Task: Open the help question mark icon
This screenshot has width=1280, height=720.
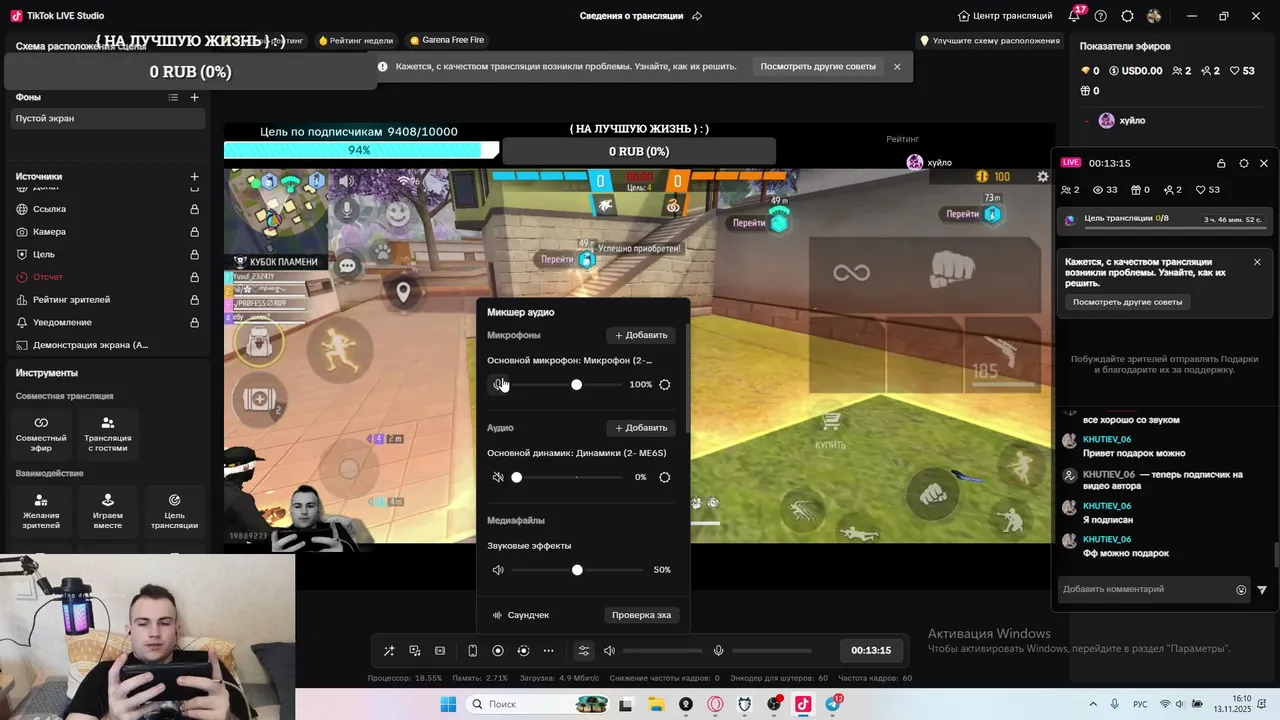Action: click(x=1101, y=16)
